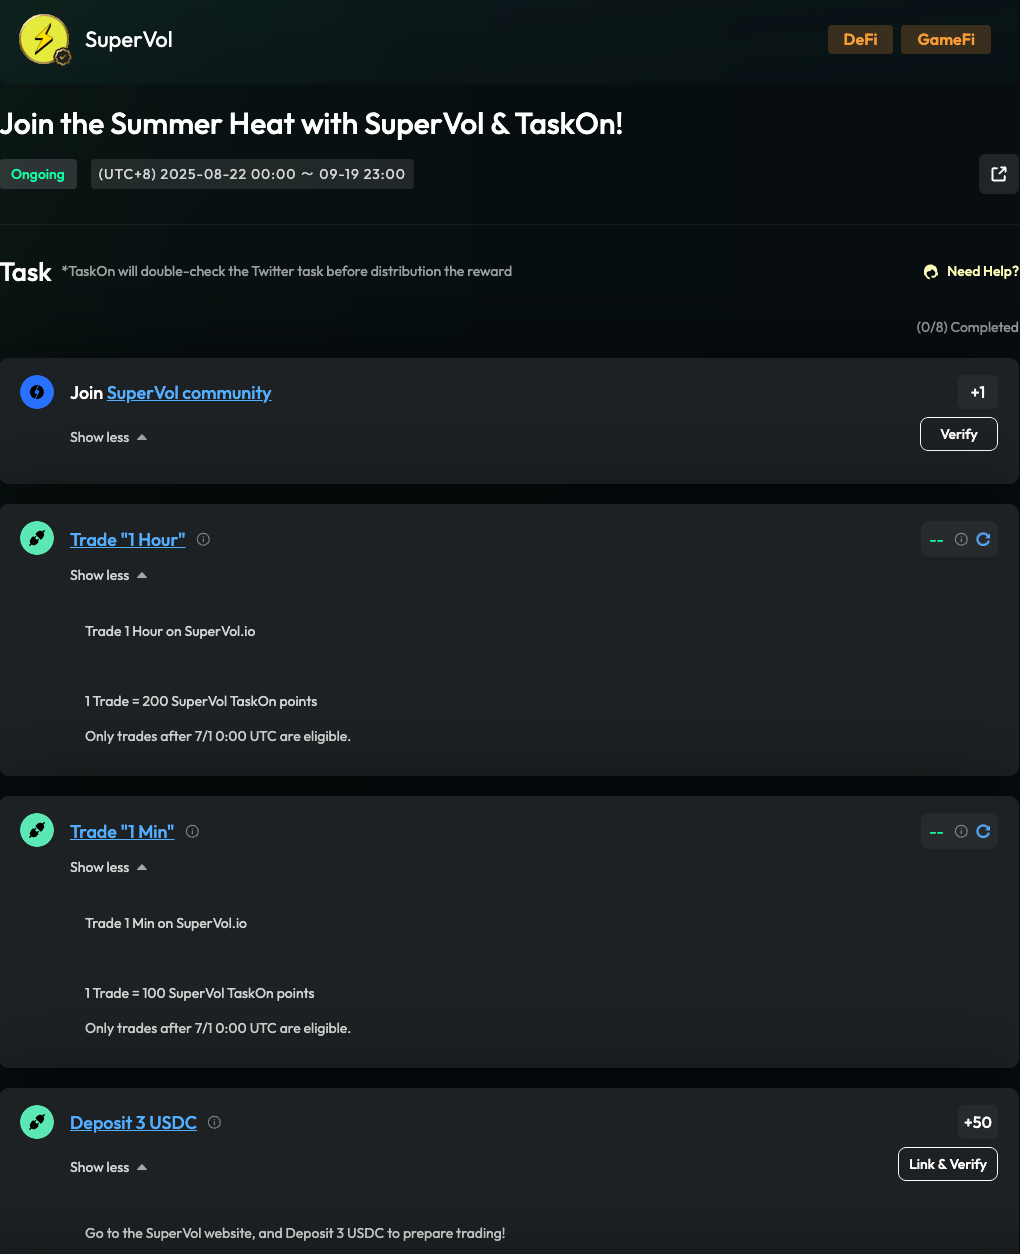Open the SuperVol community link
Viewport: 1020px width, 1254px height.
(189, 393)
